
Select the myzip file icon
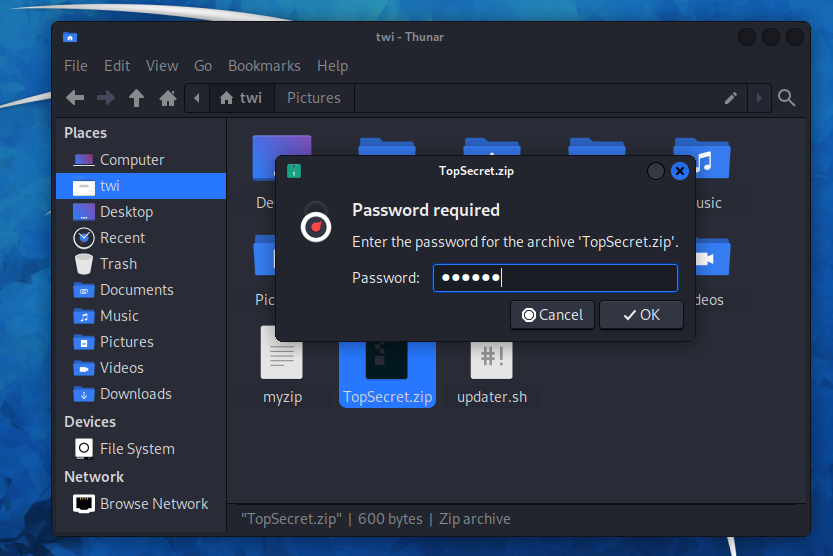[x=281, y=355]
